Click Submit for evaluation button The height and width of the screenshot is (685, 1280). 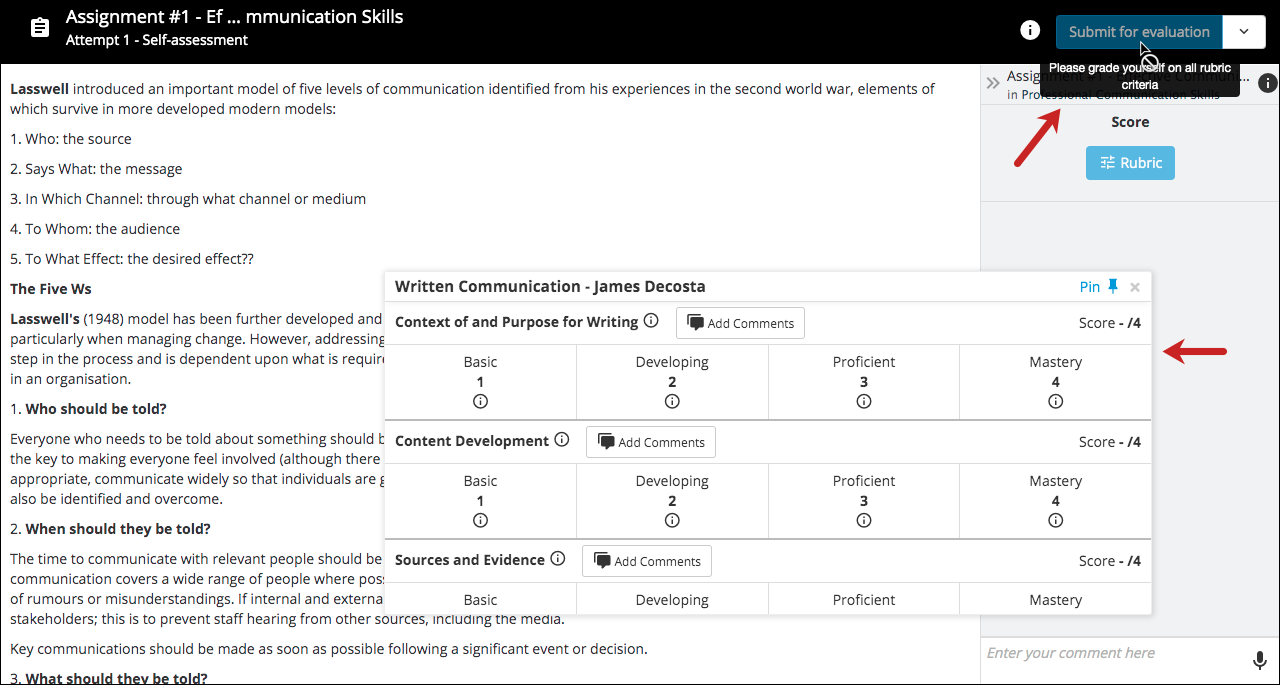click(1139, 32)
